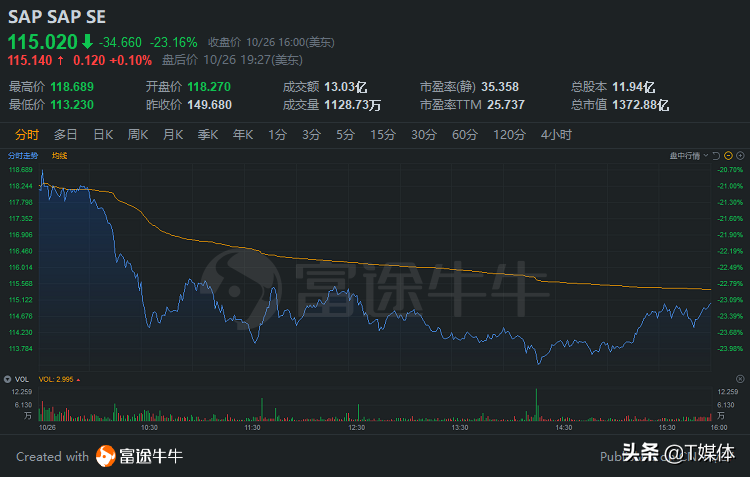Click the price change -23.16%
Image resolution: width=750 pixels, height=477 pixels.
[x=174, y=43]
